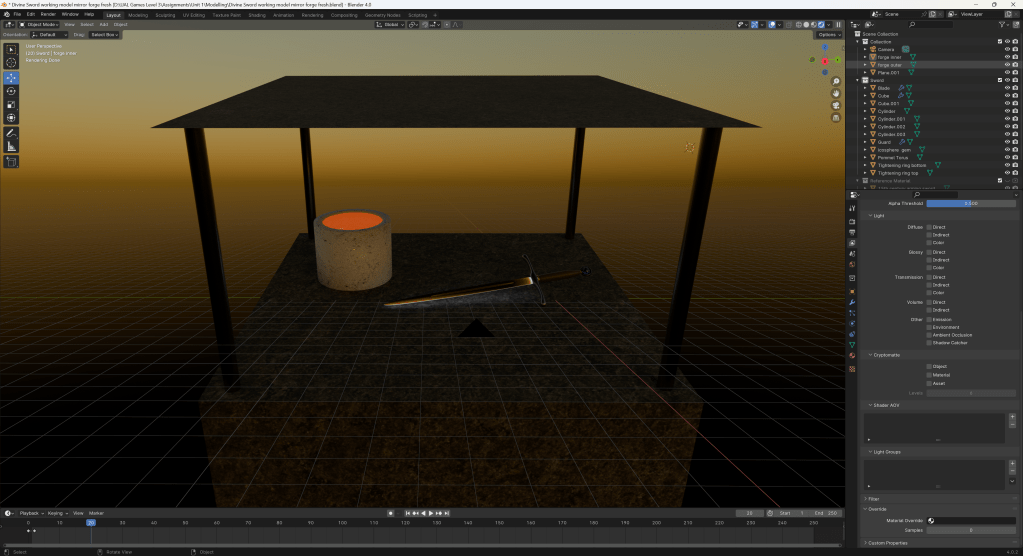Open the Render menu
The height and width of the screenshot is (556, 1023).
(47, 15)
